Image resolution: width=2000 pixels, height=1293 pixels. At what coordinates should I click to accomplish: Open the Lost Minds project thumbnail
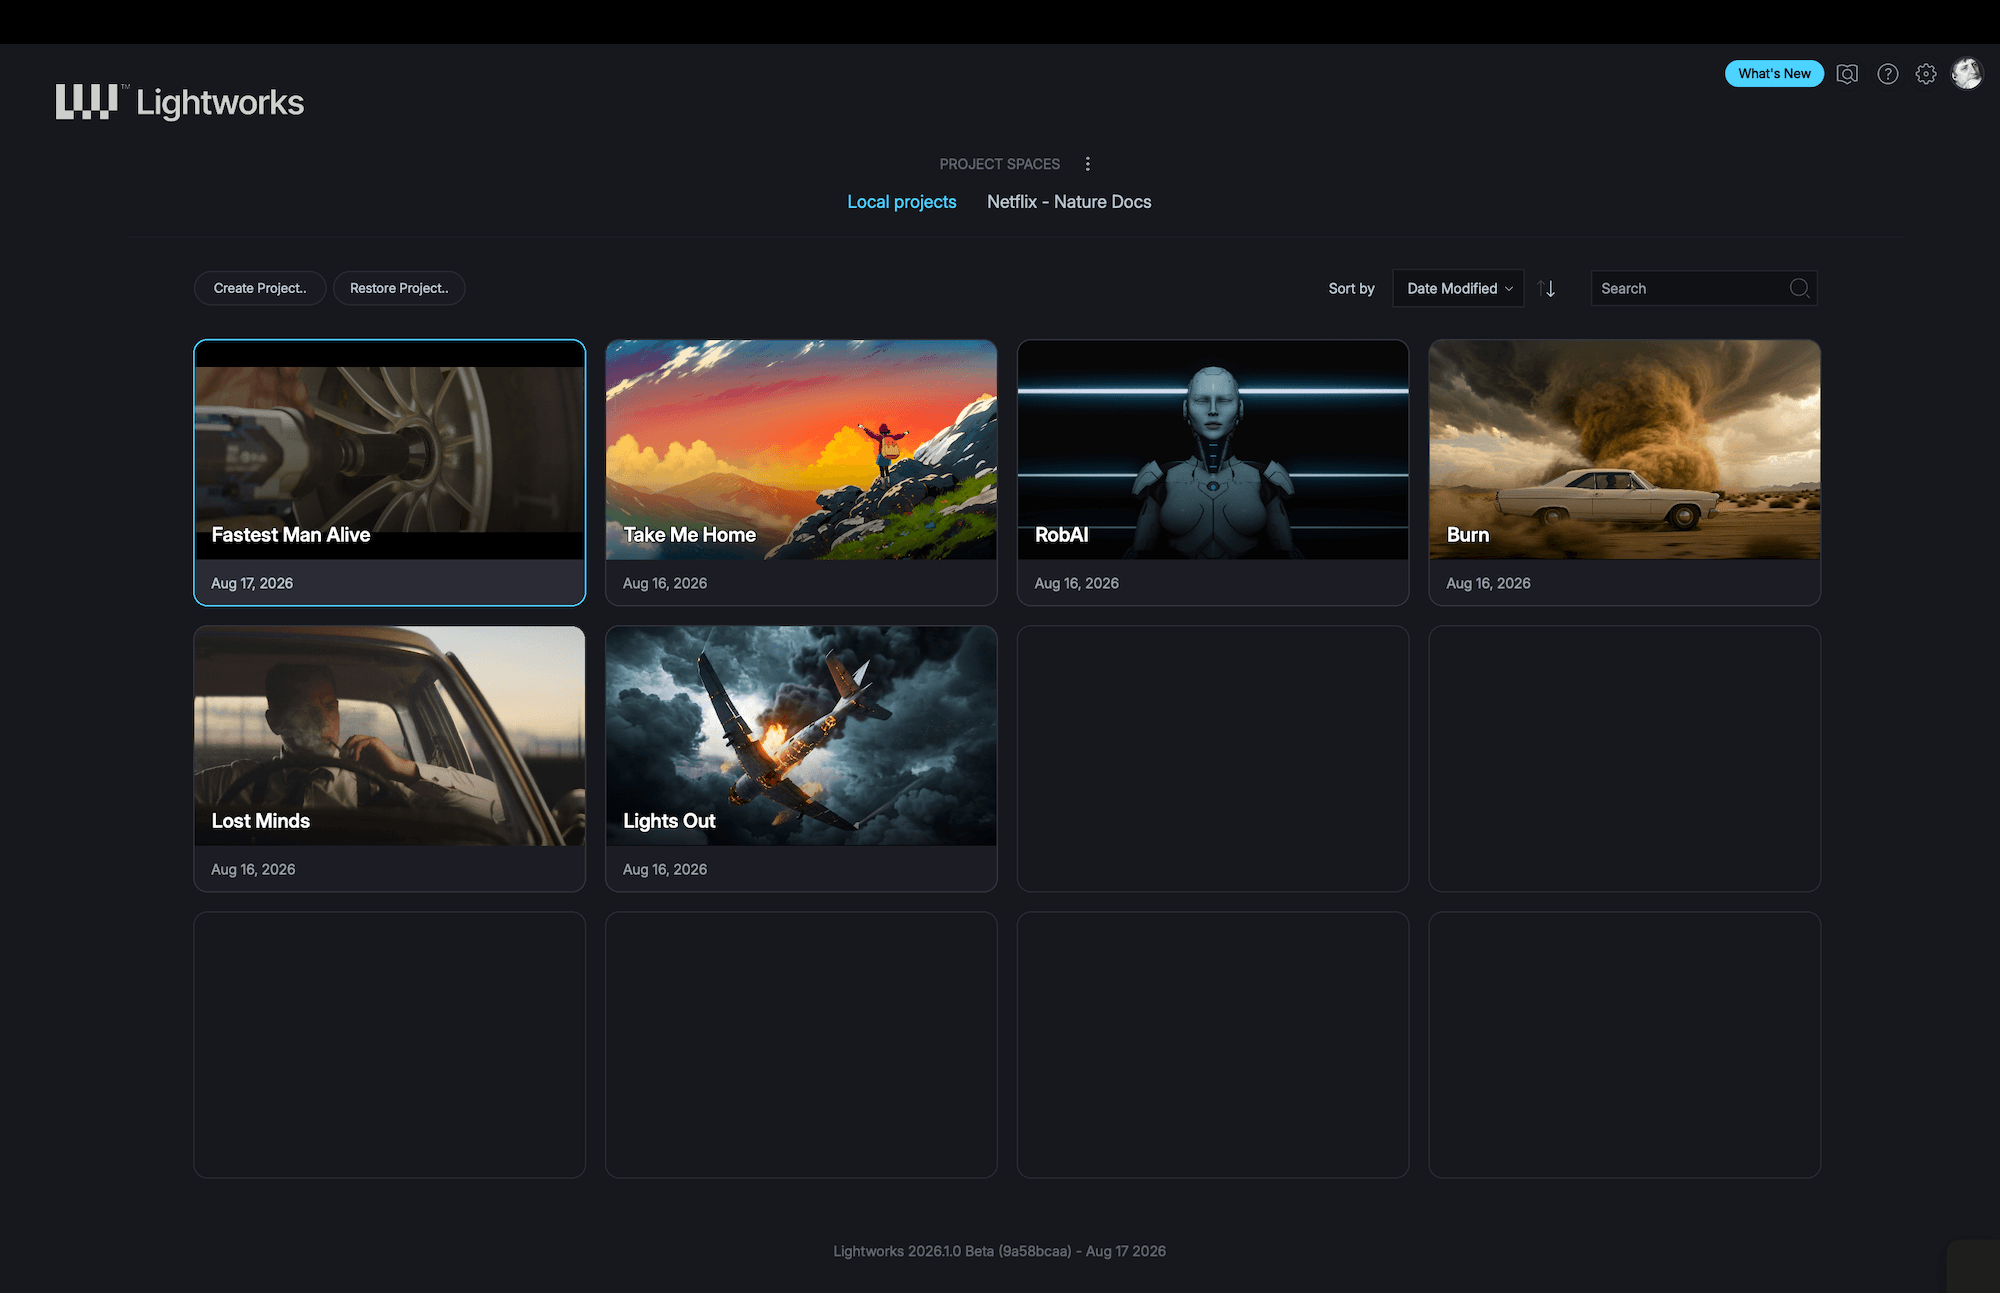coord(390,736)
